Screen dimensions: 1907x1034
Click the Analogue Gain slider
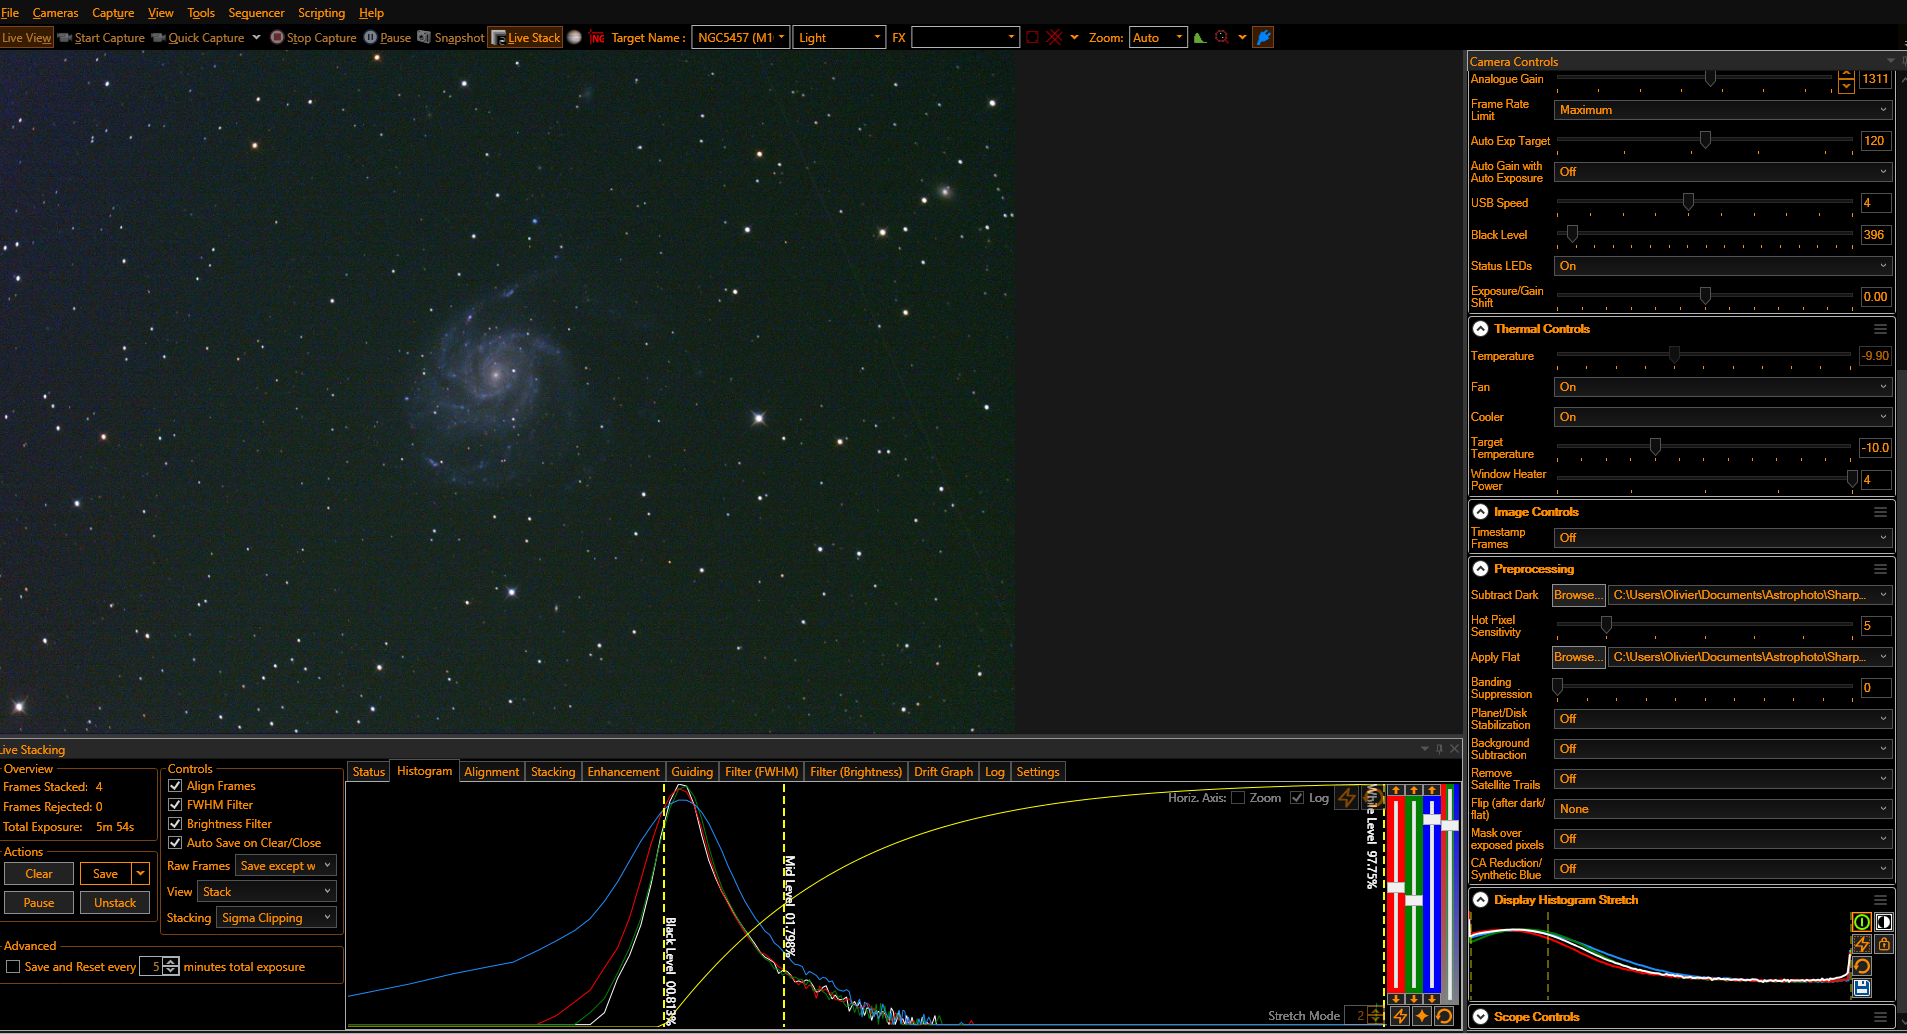point(1694,78)
